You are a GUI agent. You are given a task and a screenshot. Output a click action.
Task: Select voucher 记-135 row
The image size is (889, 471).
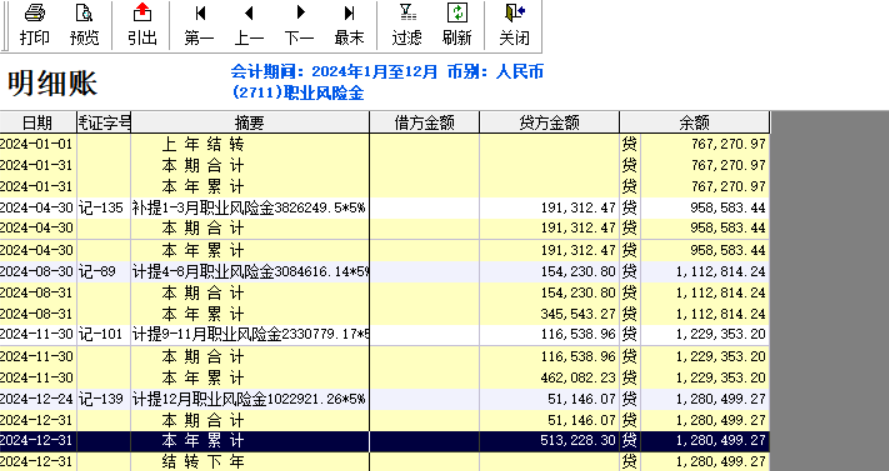(101, 208)
